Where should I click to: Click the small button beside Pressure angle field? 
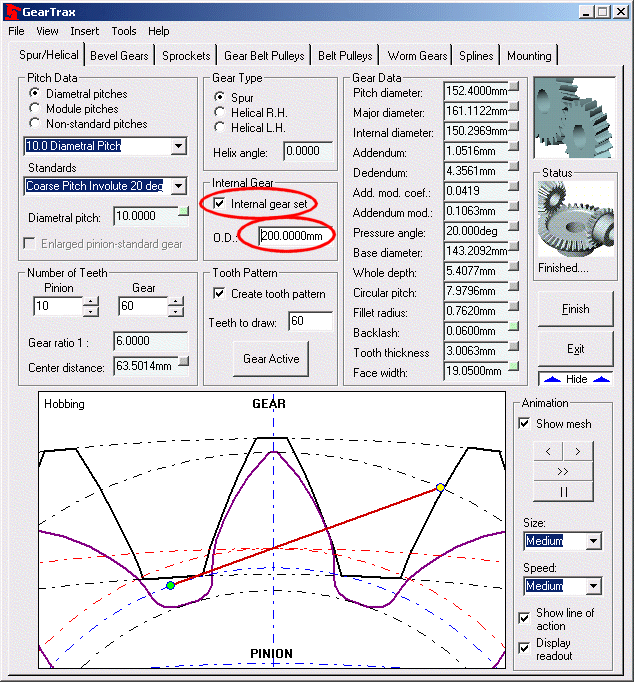(514, 227)
